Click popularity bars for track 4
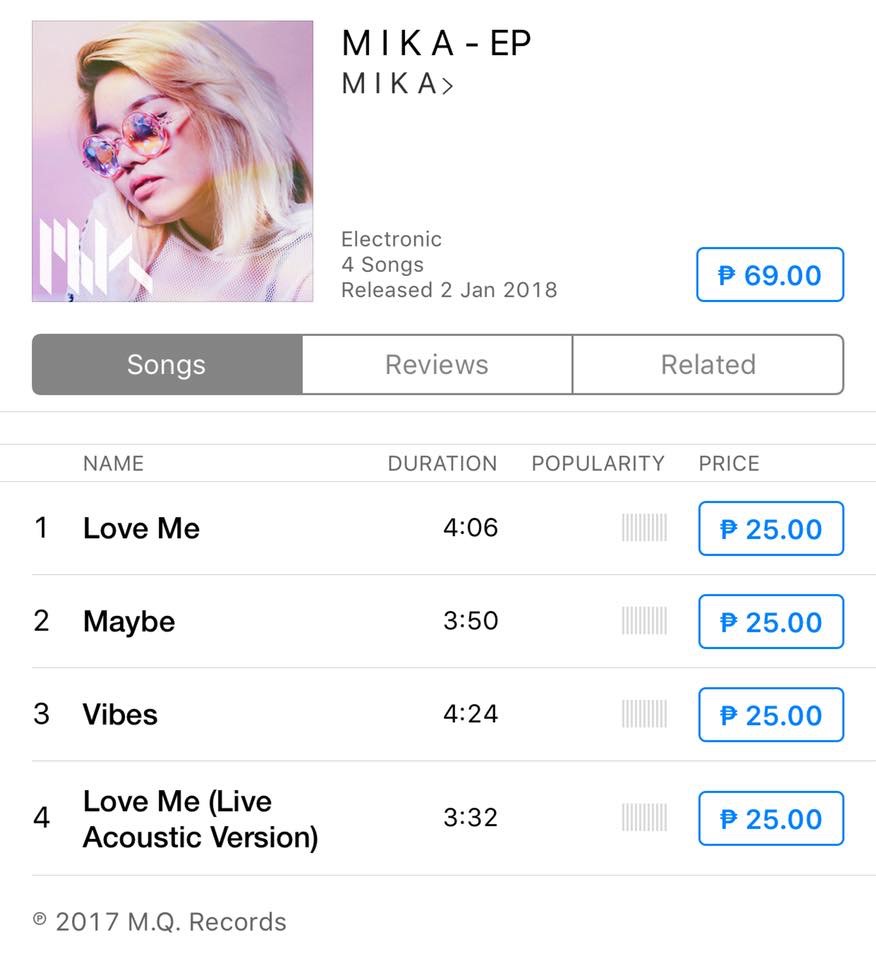 [644, 817]
